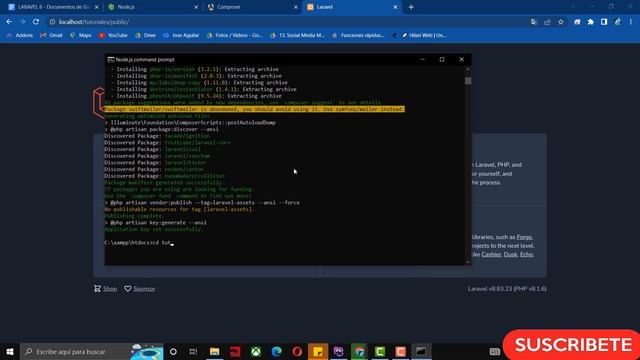
Task: Click Laravel v8.83.23 version text
Action: [507, 289]
